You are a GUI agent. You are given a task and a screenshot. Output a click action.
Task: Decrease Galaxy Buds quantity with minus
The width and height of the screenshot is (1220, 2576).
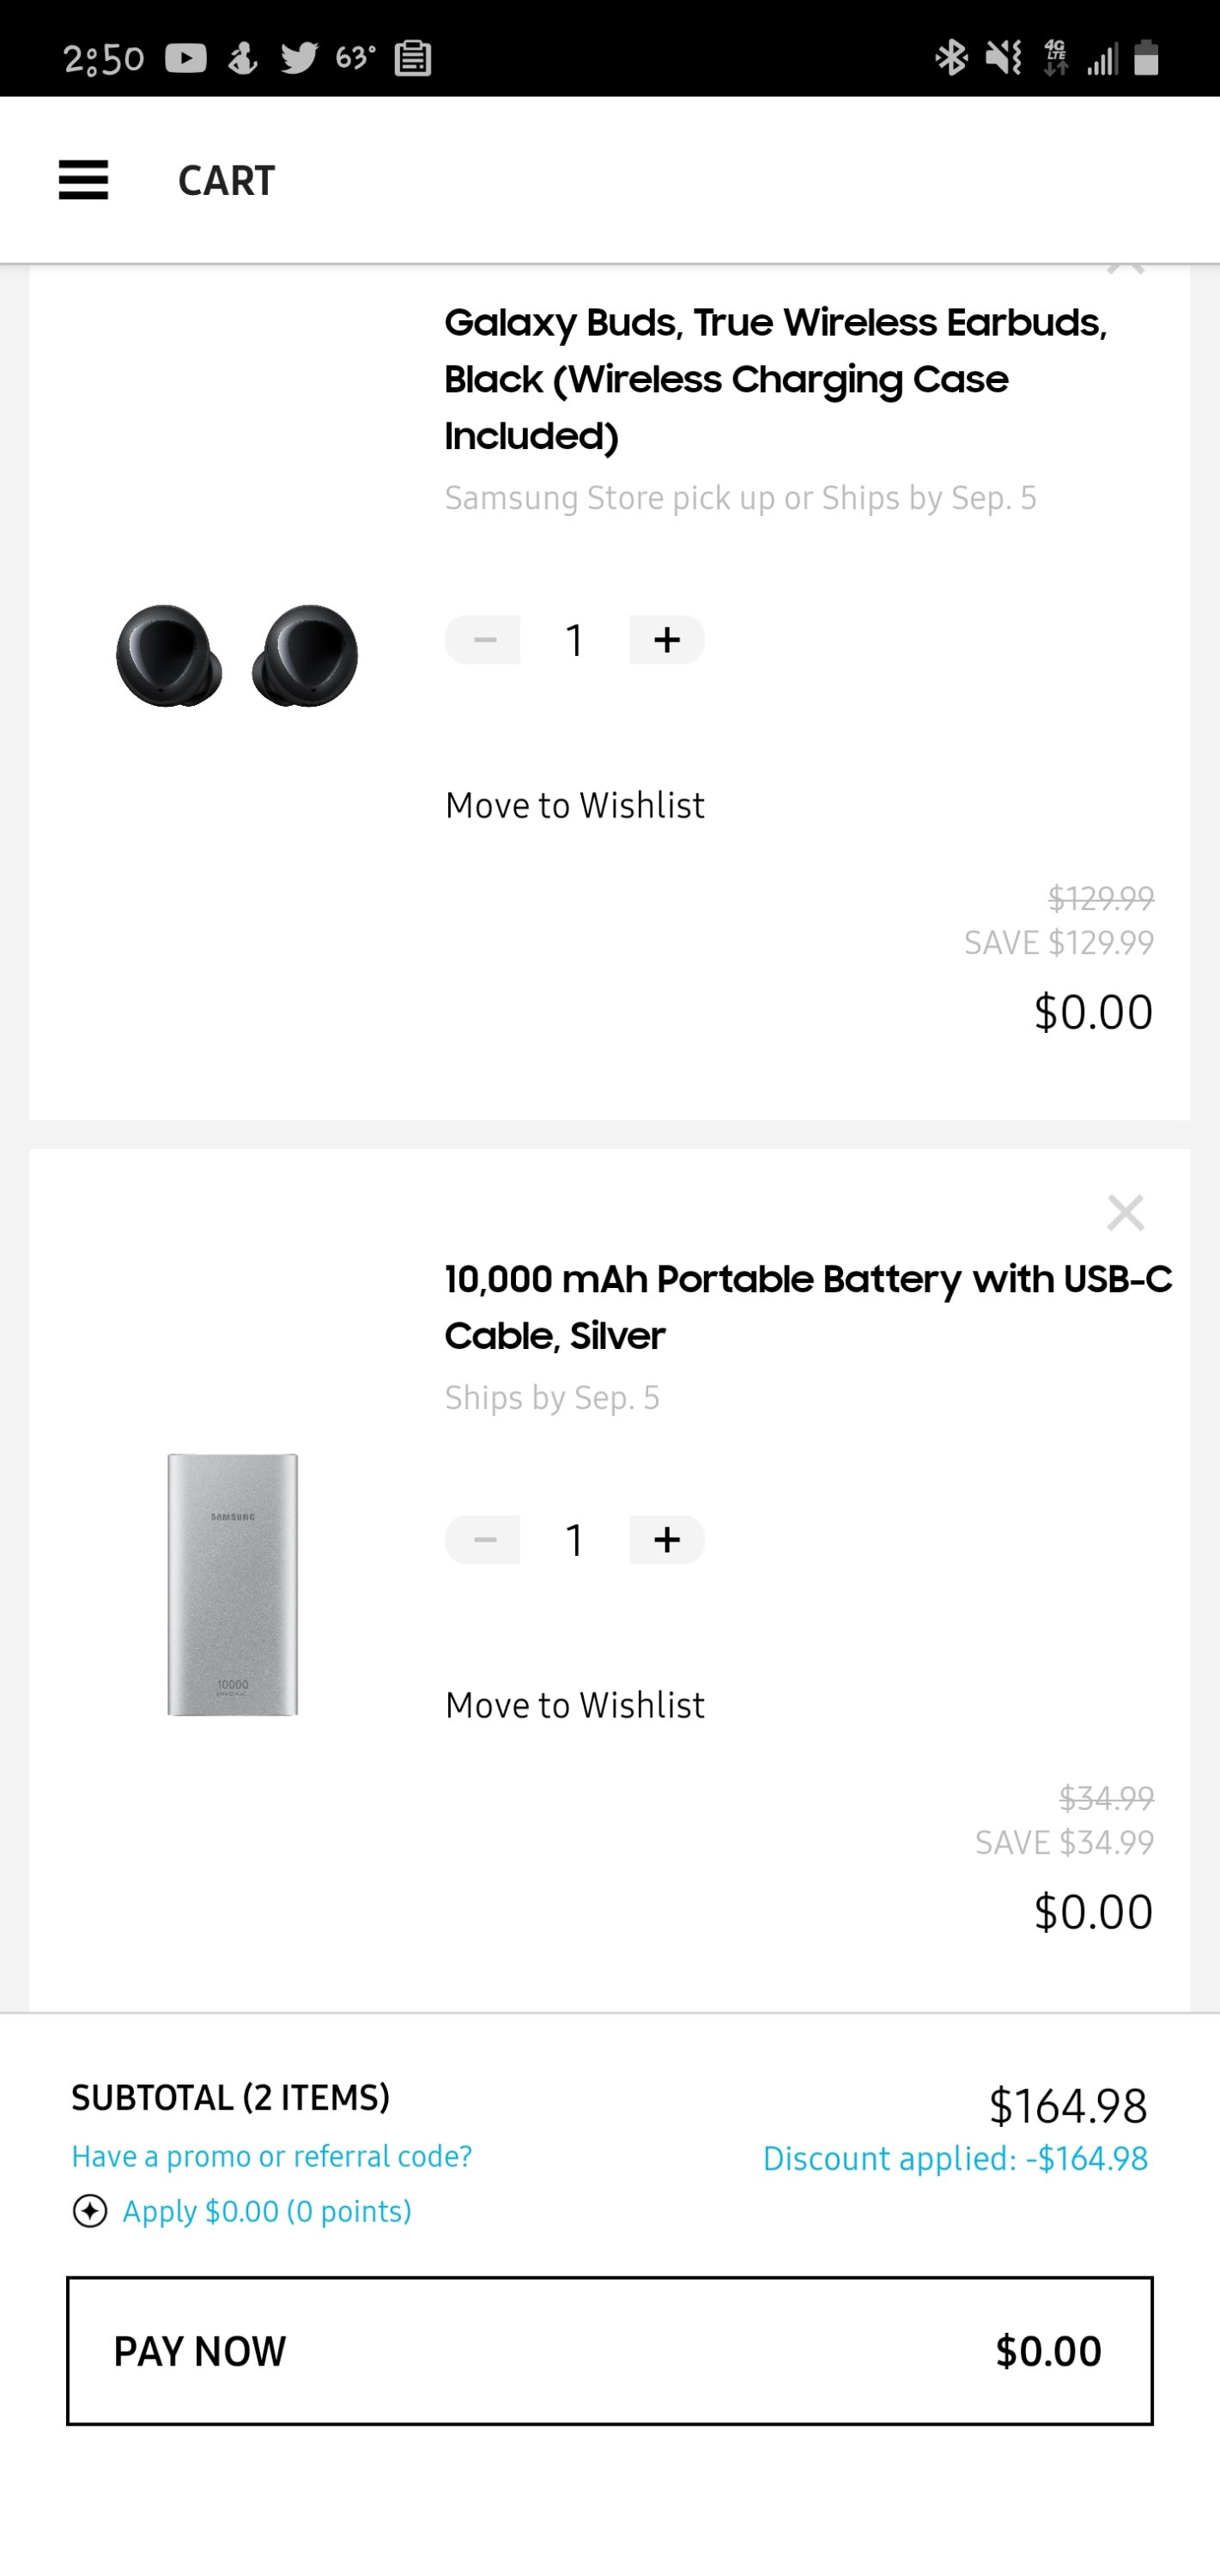pos(483,640)
